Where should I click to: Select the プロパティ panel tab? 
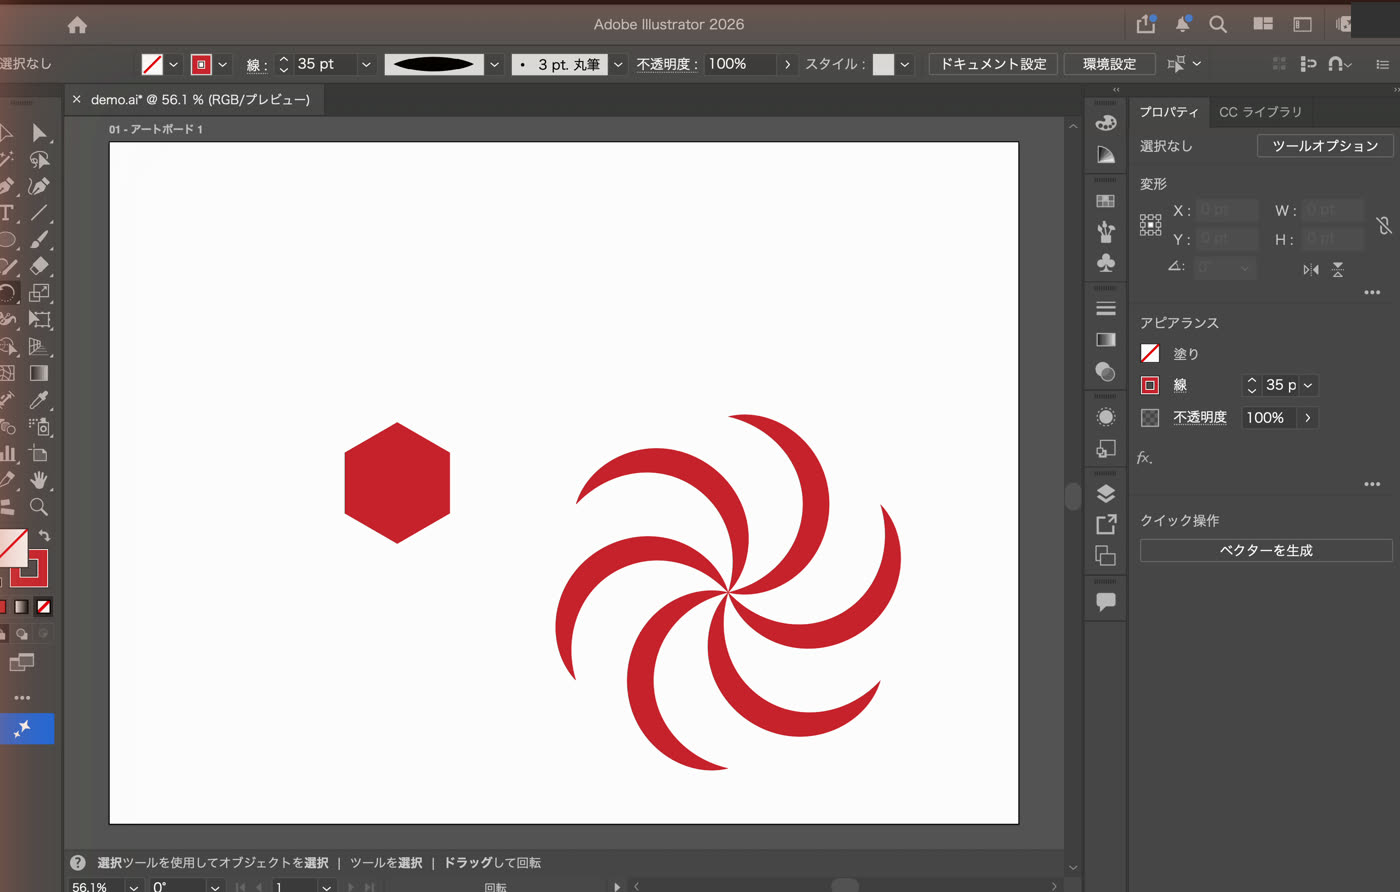click(1169, 112)
